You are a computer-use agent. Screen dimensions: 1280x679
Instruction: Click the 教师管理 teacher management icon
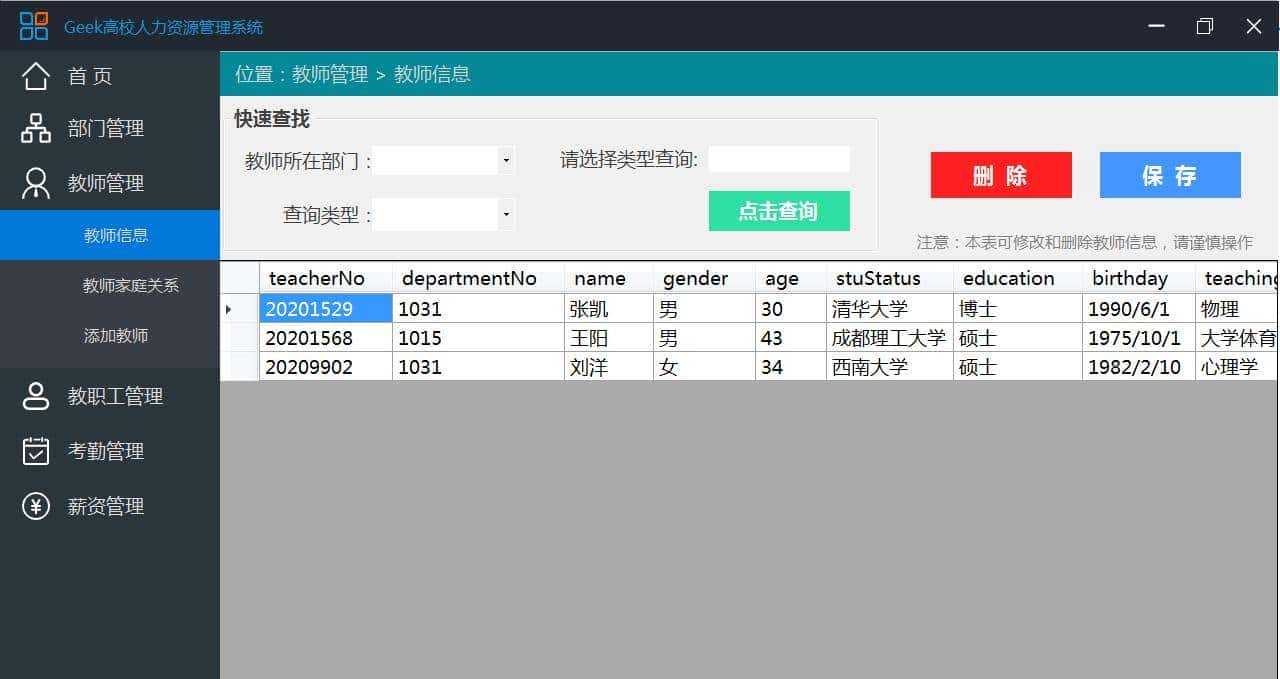[x=35, y=183]
